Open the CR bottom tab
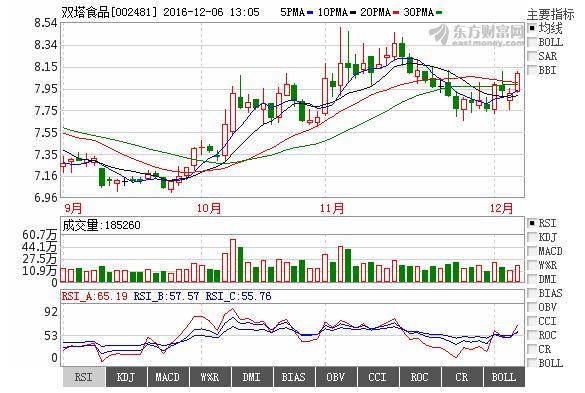Image resolution: width=585 pixels, height=393 pixels. click(462, 377)
